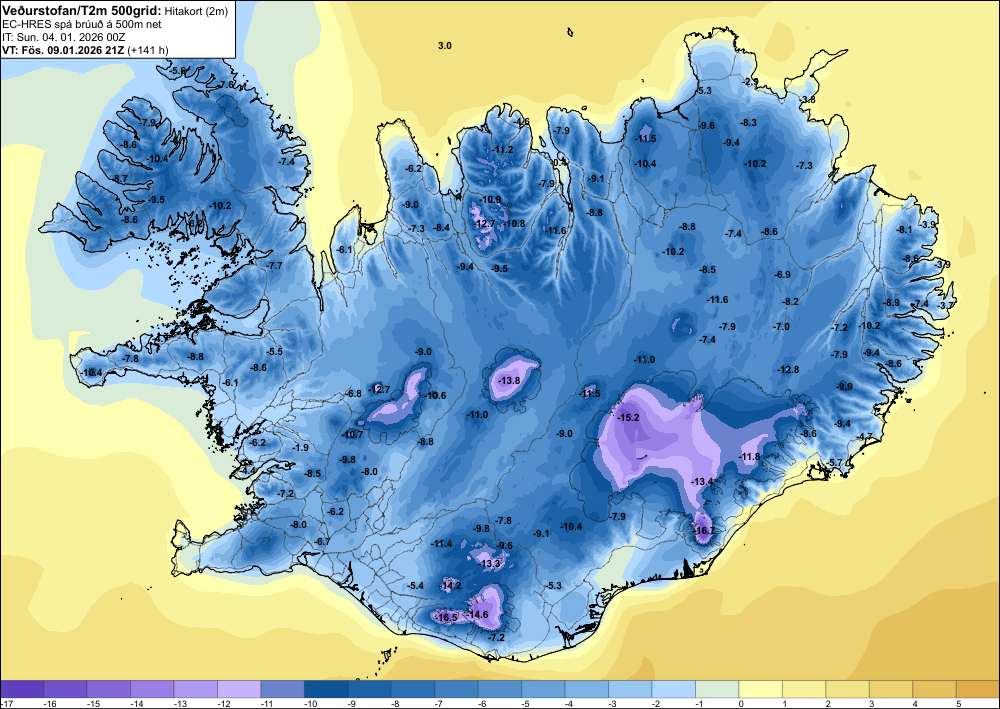
Task: Click the -16.7 temperature value
Action: (x=705, y=530)
